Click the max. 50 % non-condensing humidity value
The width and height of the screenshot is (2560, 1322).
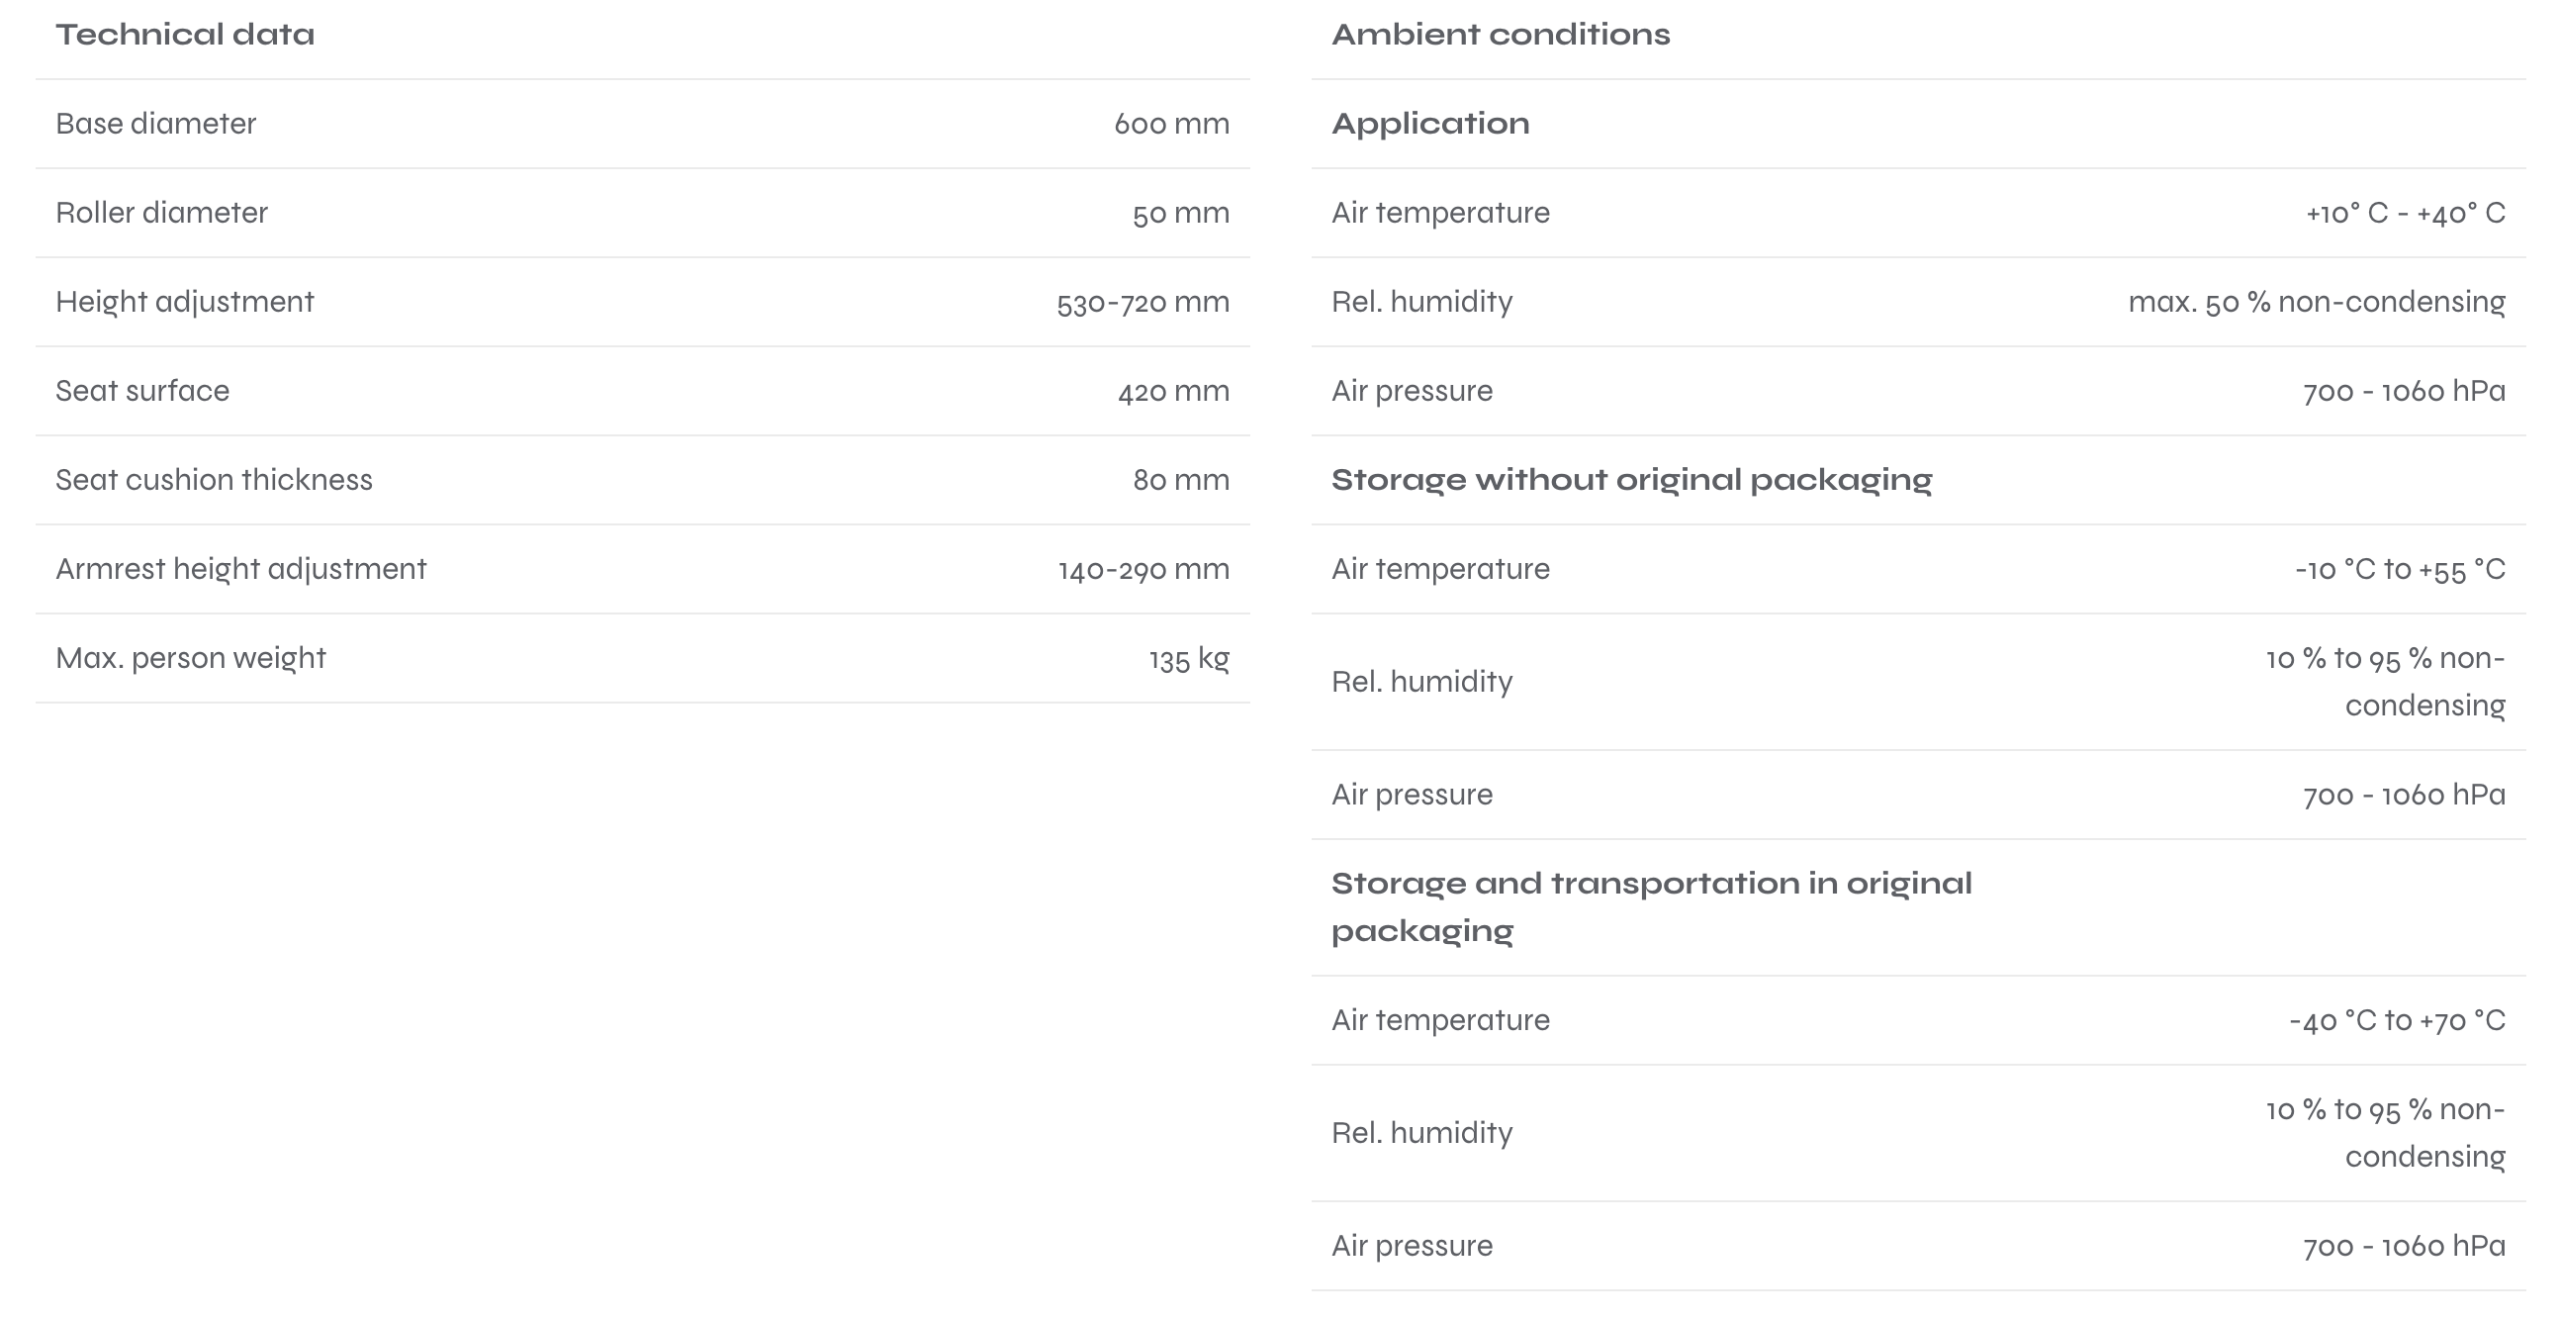[2316, 302]
